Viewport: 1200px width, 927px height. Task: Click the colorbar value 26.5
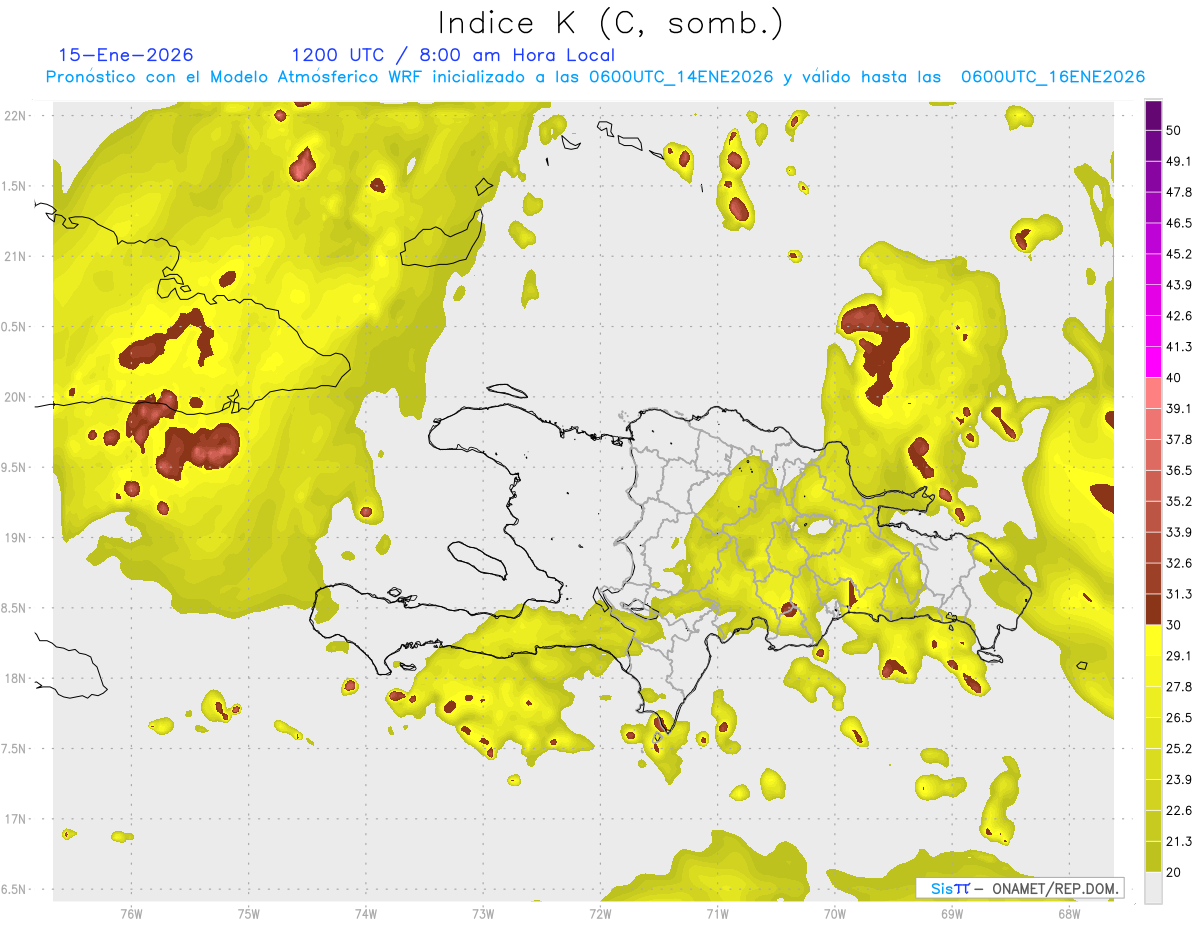pos(1179,717)
